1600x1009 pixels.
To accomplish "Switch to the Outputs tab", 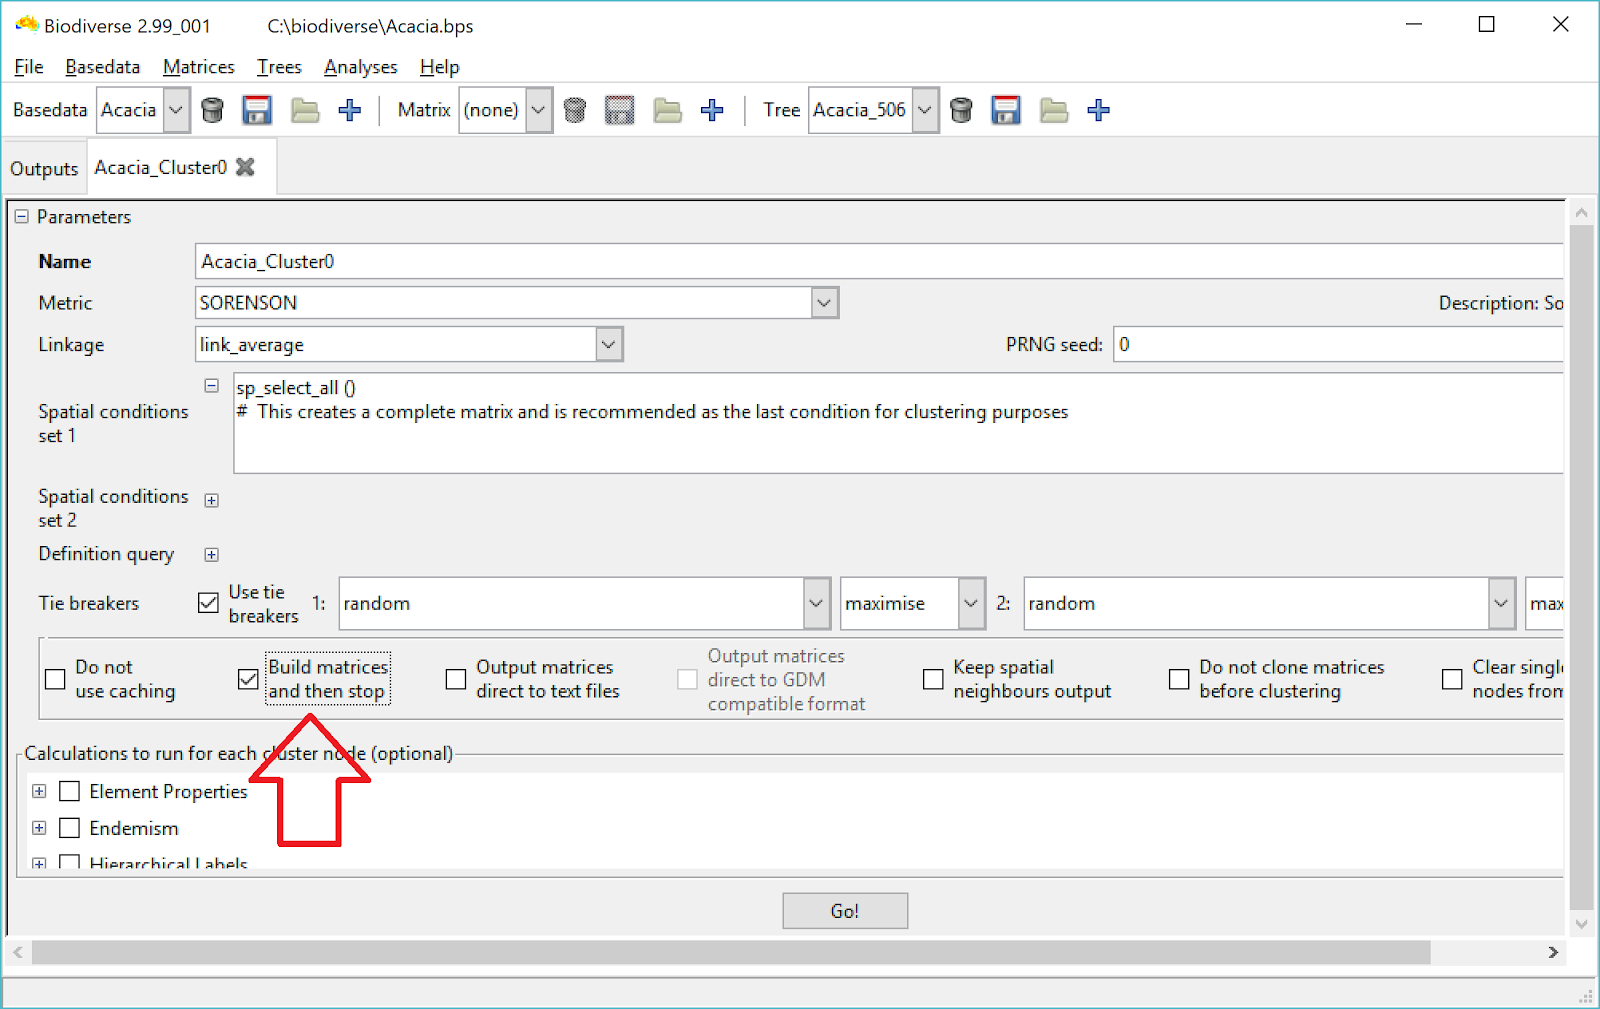I will (44, 167).
